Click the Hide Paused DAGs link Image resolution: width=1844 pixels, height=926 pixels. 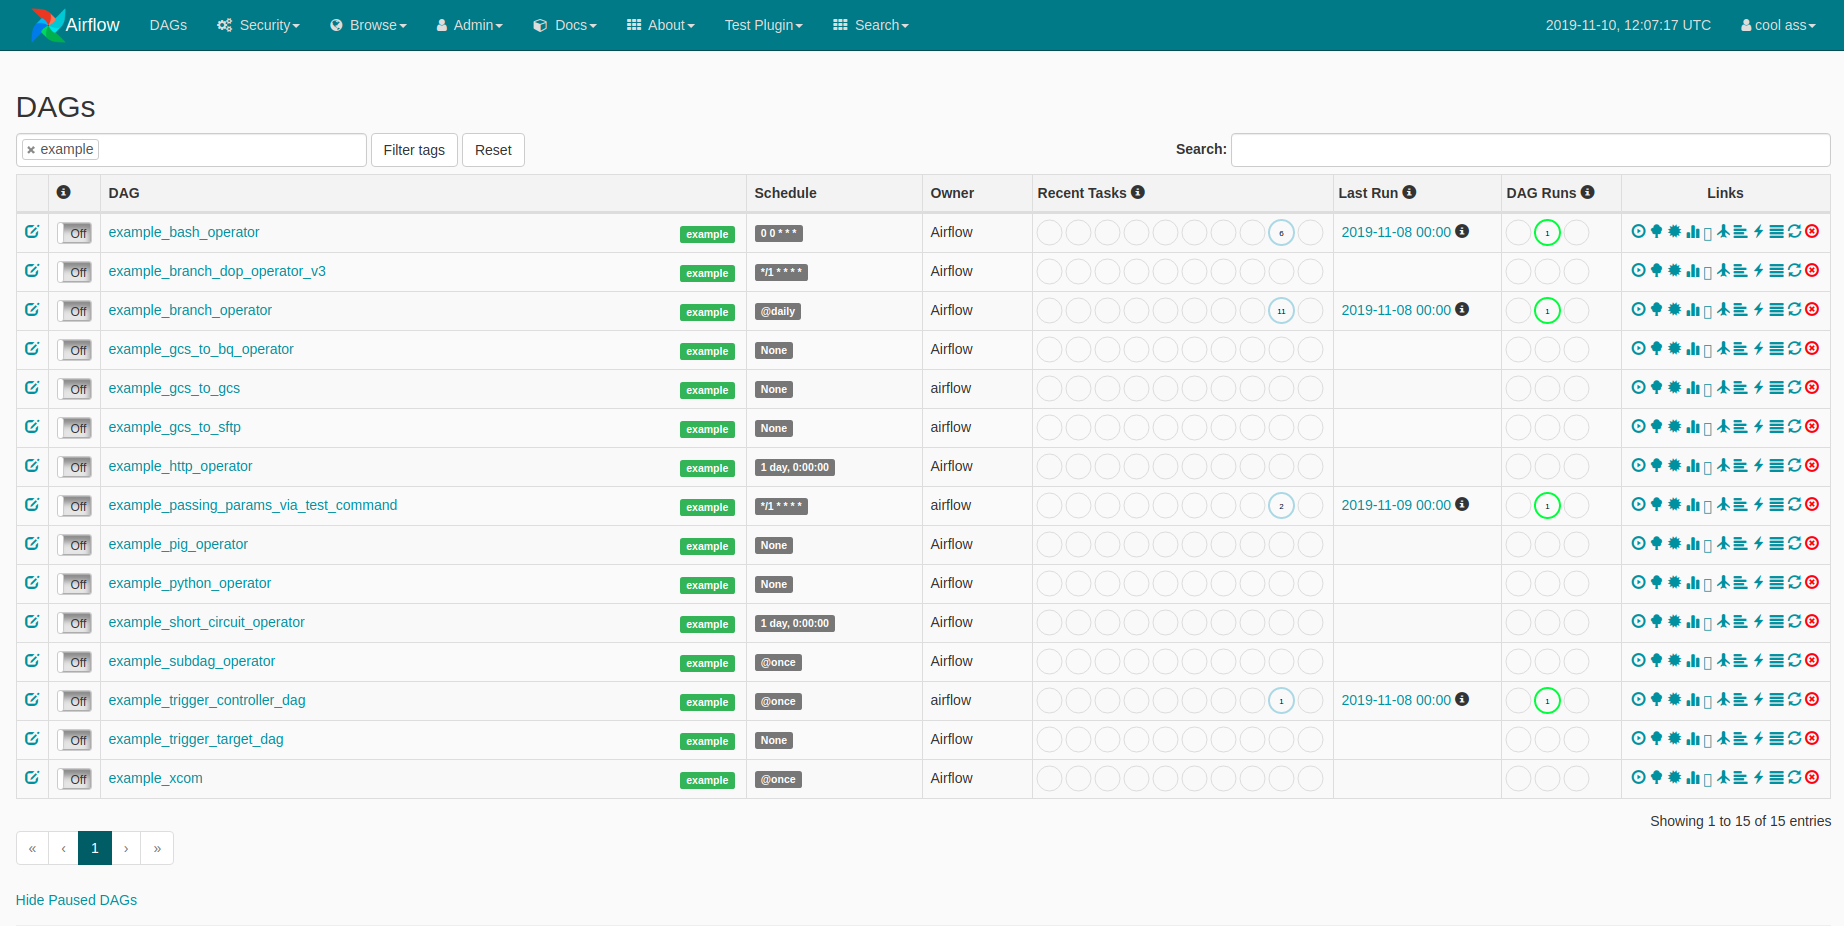tap(76, 900)
